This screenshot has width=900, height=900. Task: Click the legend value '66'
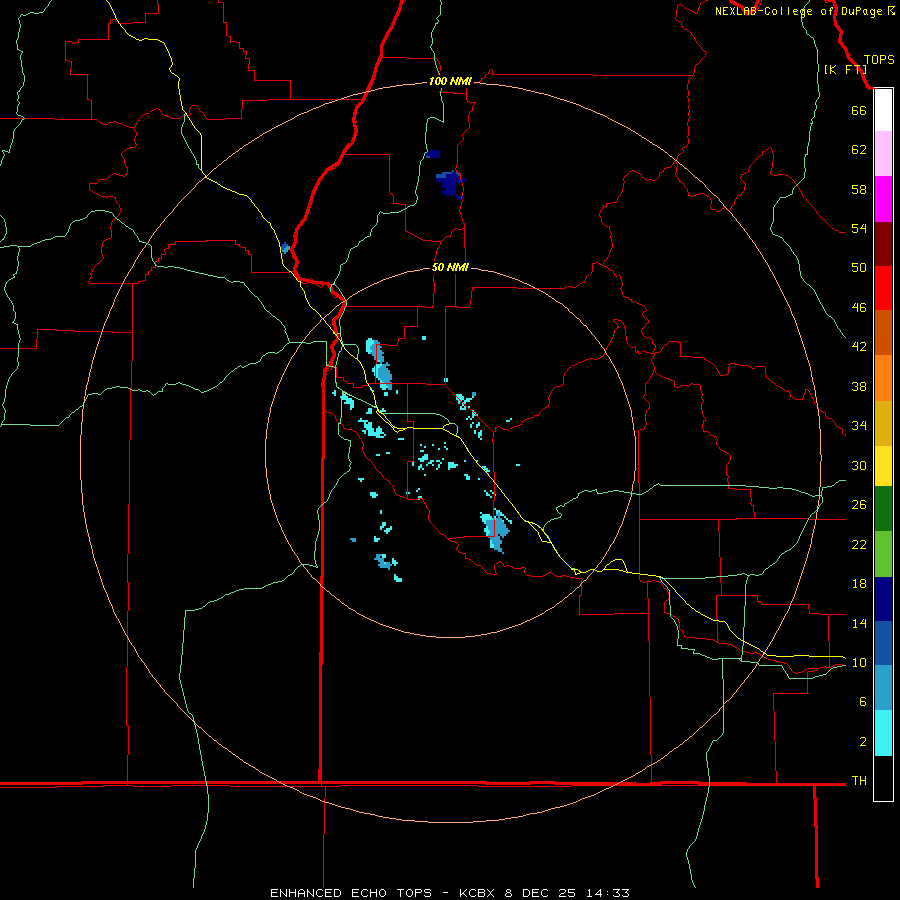click(859, 110)
